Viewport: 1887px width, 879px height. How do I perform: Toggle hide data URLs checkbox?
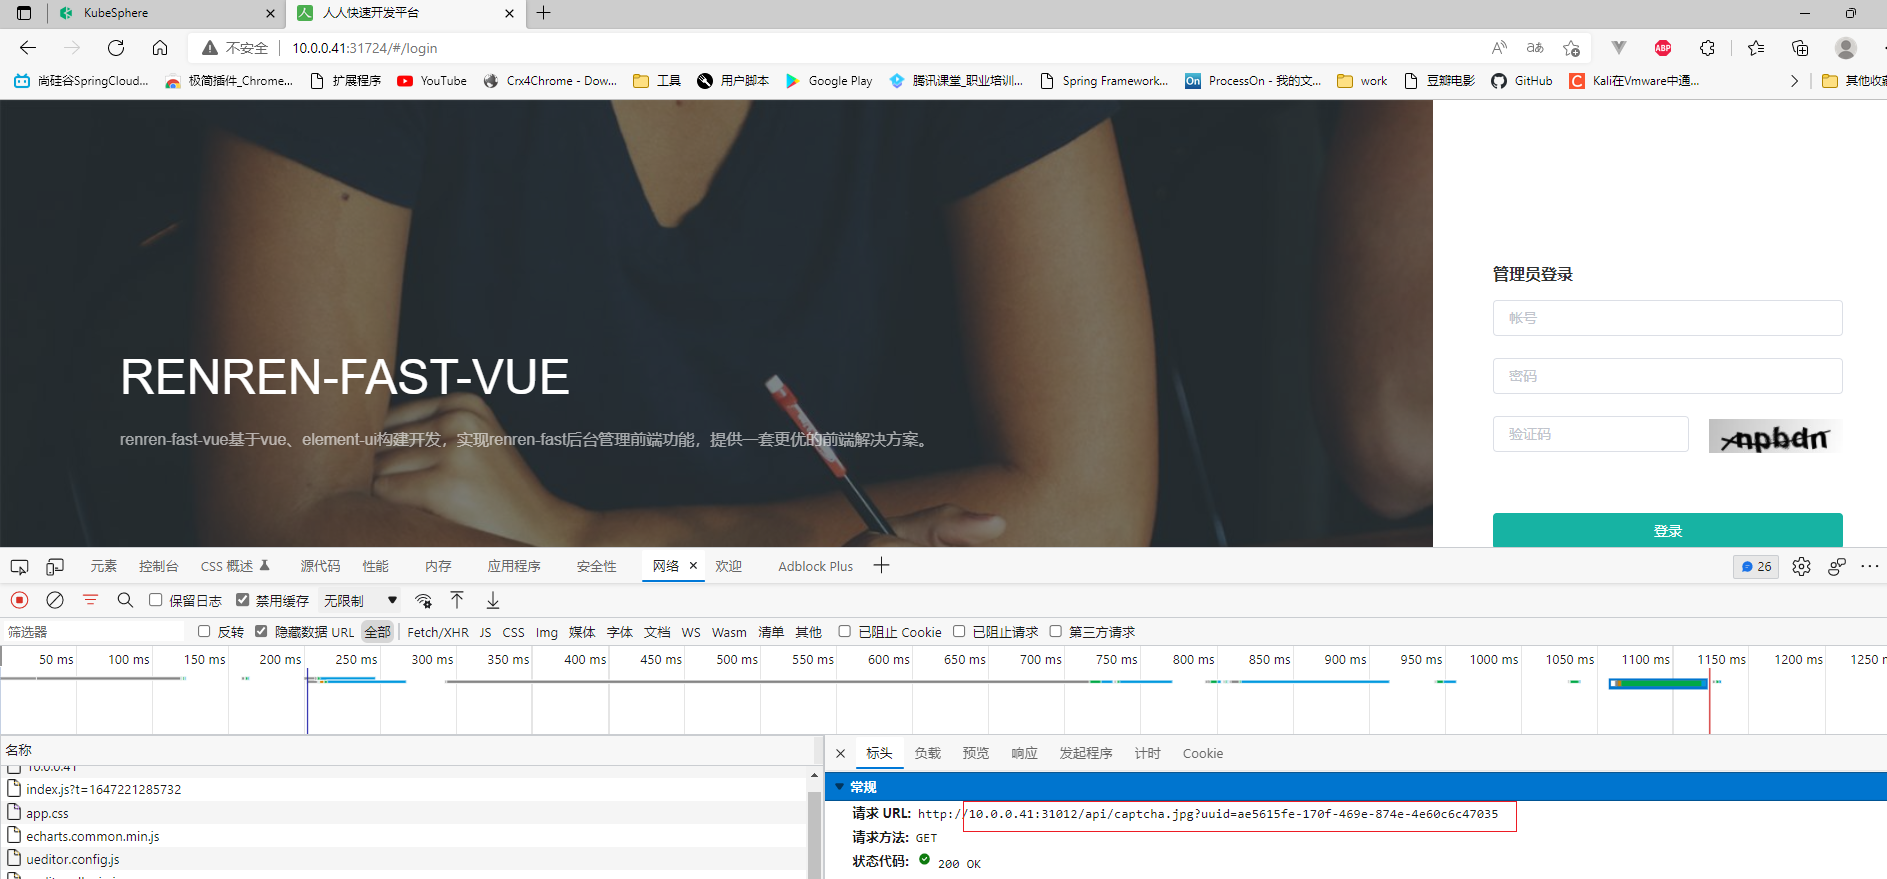coord(261,631)
